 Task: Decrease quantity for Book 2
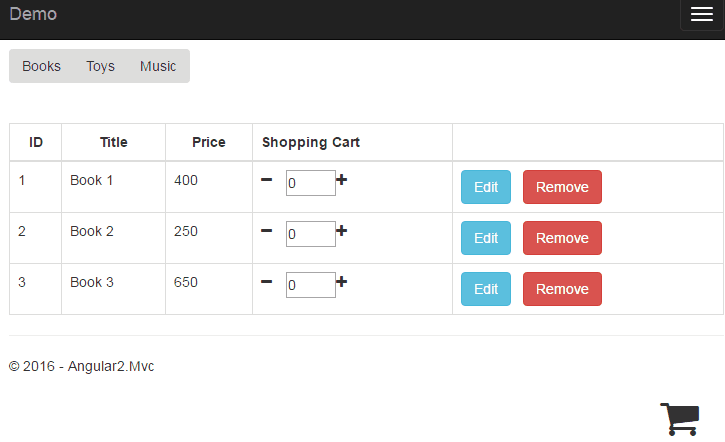[266, 231]
